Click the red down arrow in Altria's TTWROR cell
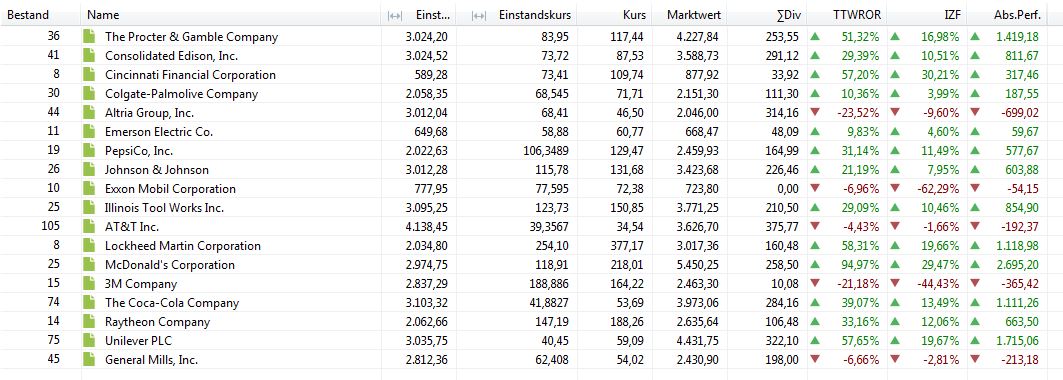Viewport: 1063px width, 380px height. tap(815, 112)
